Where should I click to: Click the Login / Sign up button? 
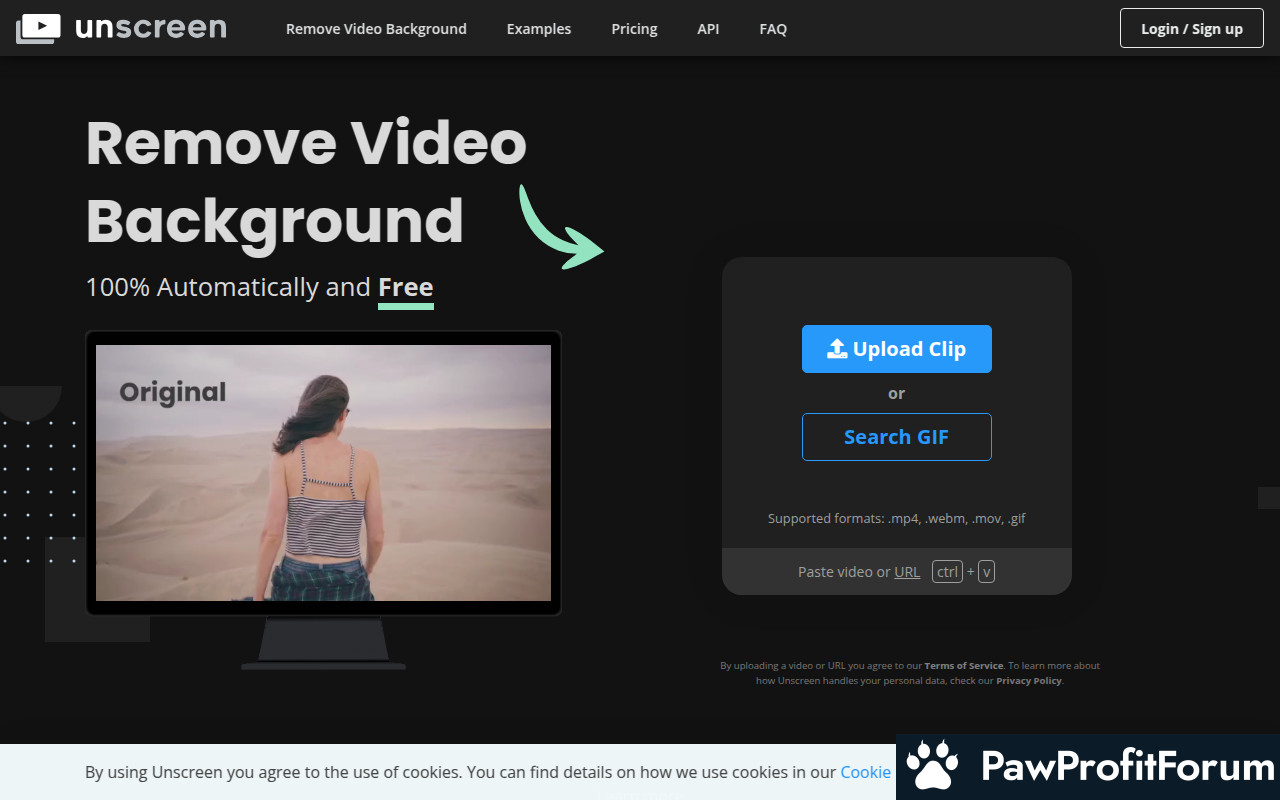1192,28
